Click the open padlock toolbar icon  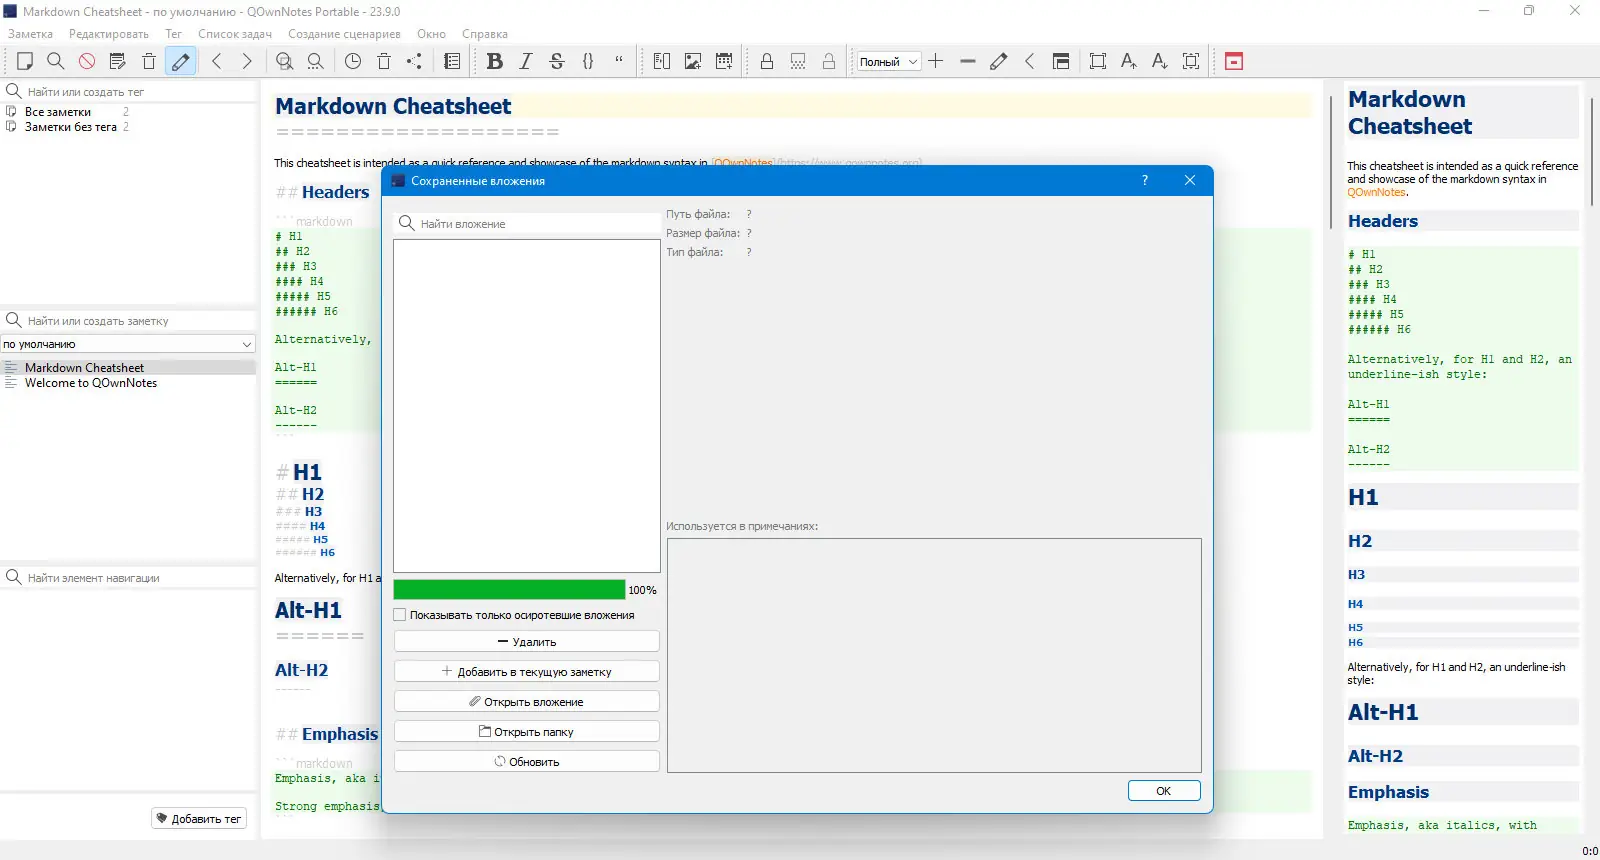pyautogui.click(x=829, y=61)
